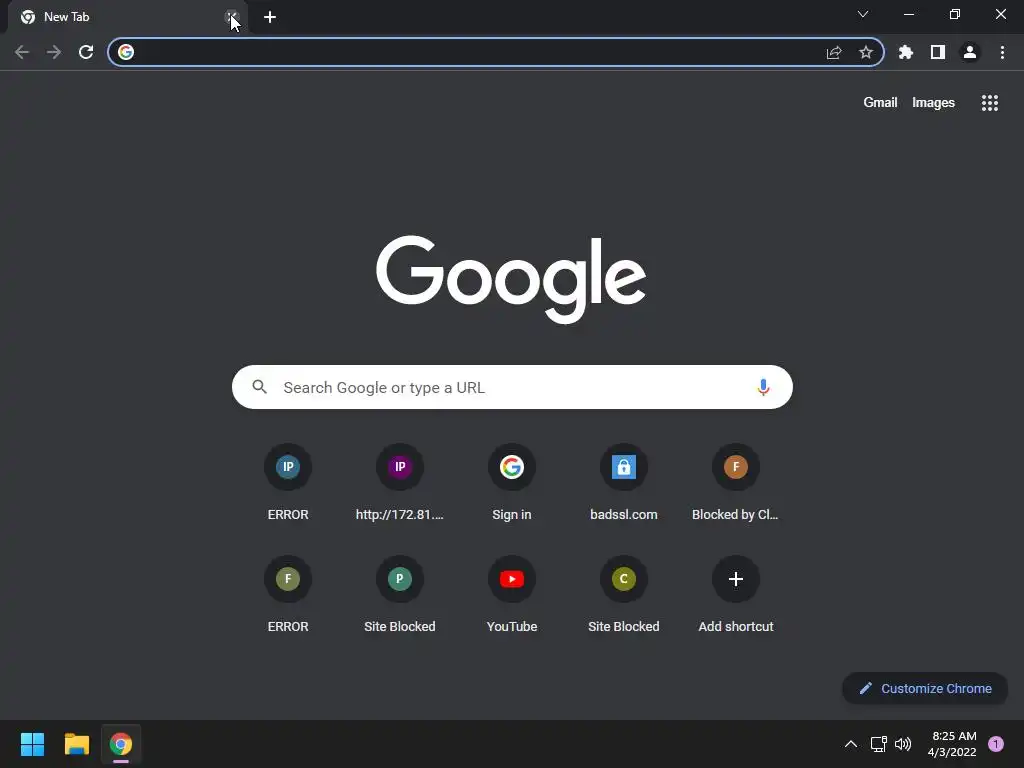Click into the Google search box
1024x768 pixels.
pyautogui.click(x=512, y=387)
